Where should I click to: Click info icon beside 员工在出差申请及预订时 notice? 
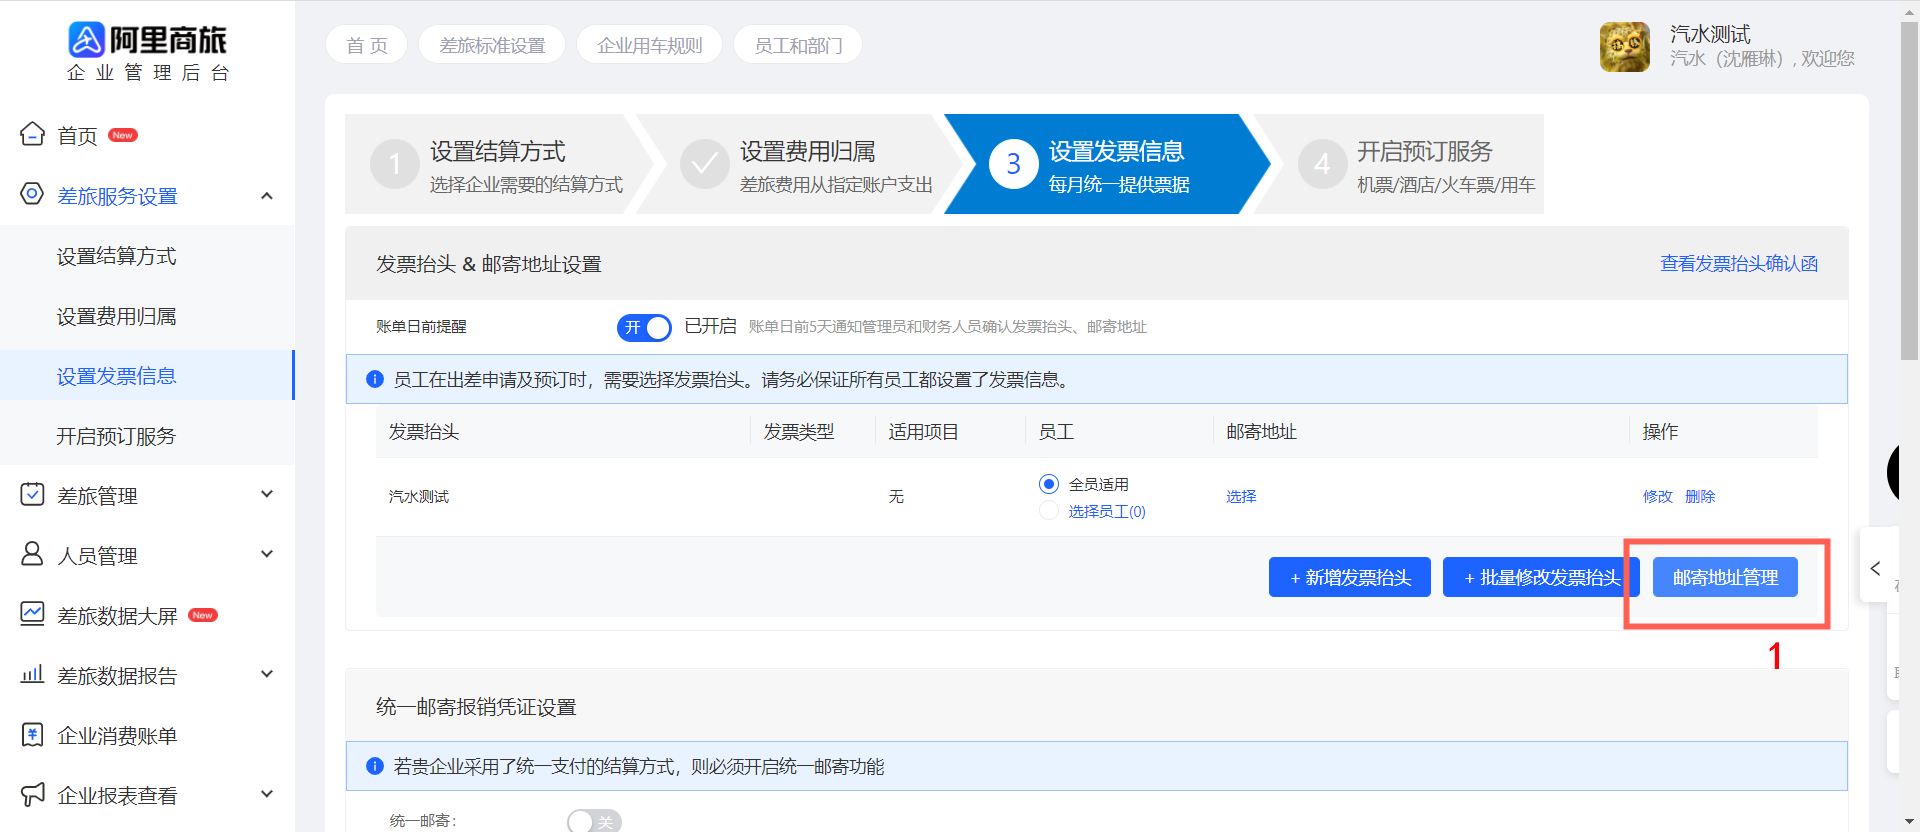pyautogui.click(x=375, y=379)
